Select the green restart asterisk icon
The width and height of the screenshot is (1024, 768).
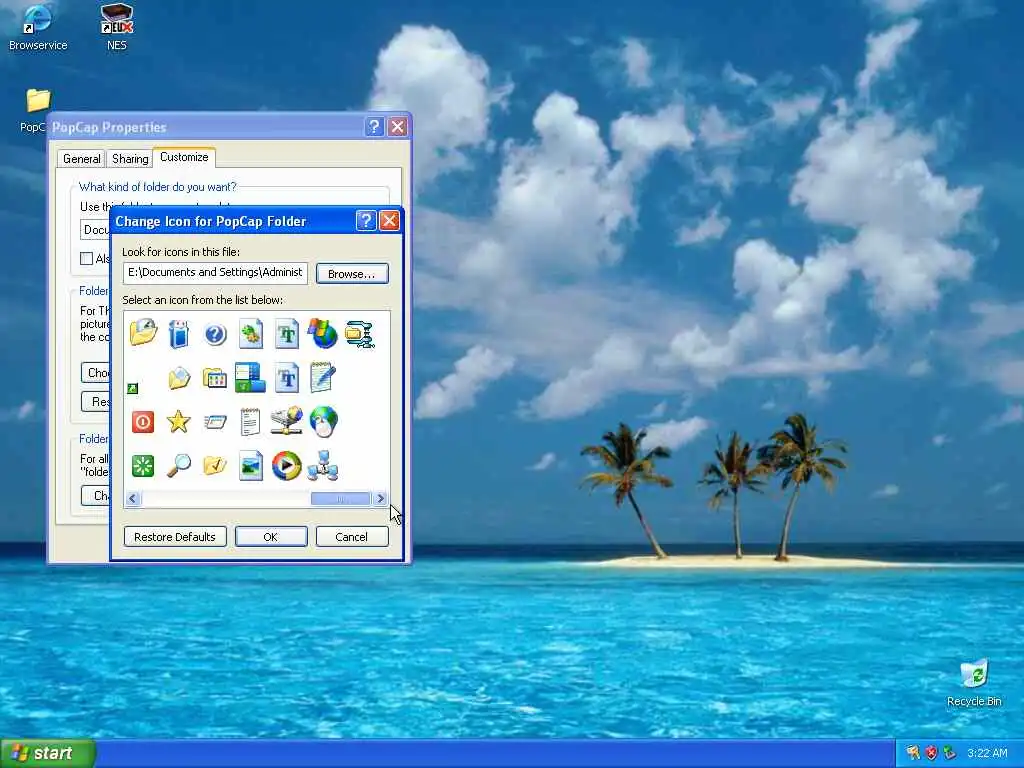point(142,466)
